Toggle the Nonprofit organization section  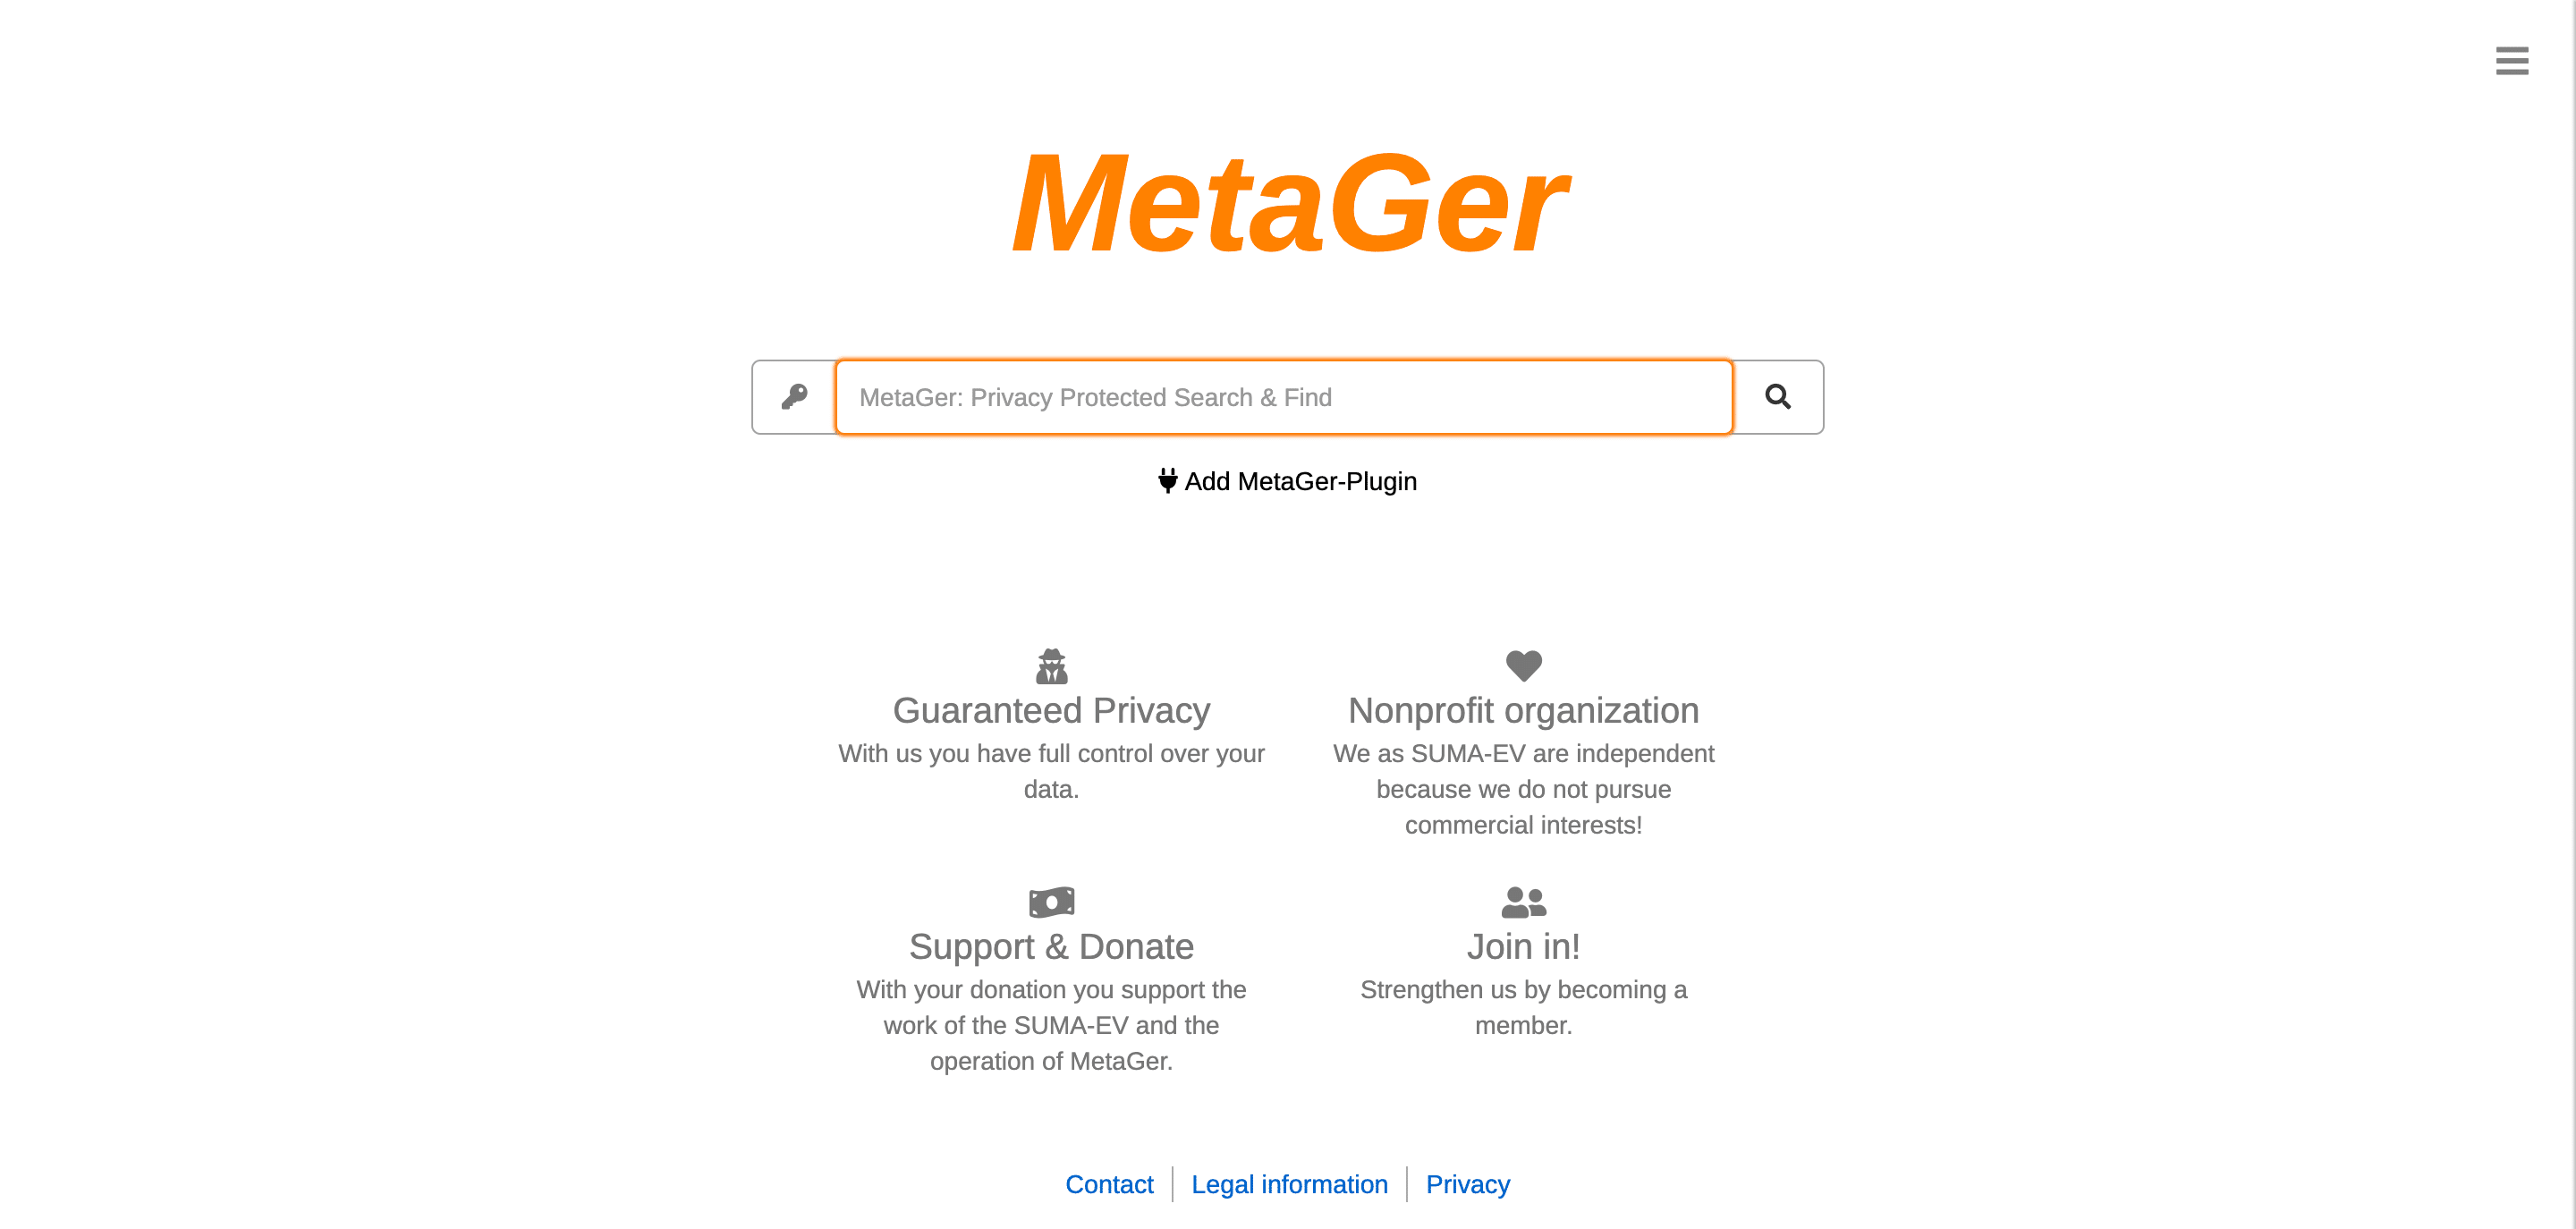(x=1524, y=710)
